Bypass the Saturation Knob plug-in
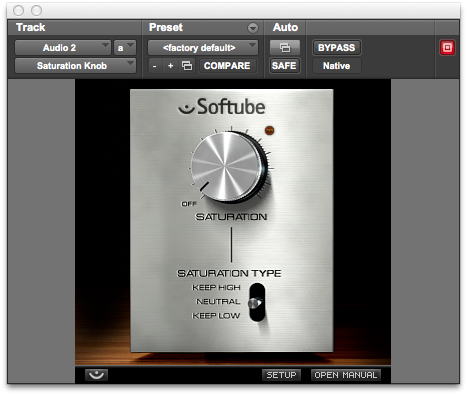467x395 pixels. click(337, 48)
